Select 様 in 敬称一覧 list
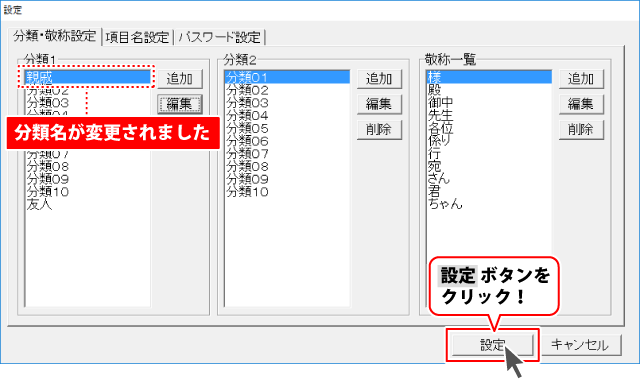 coord(489,77)
